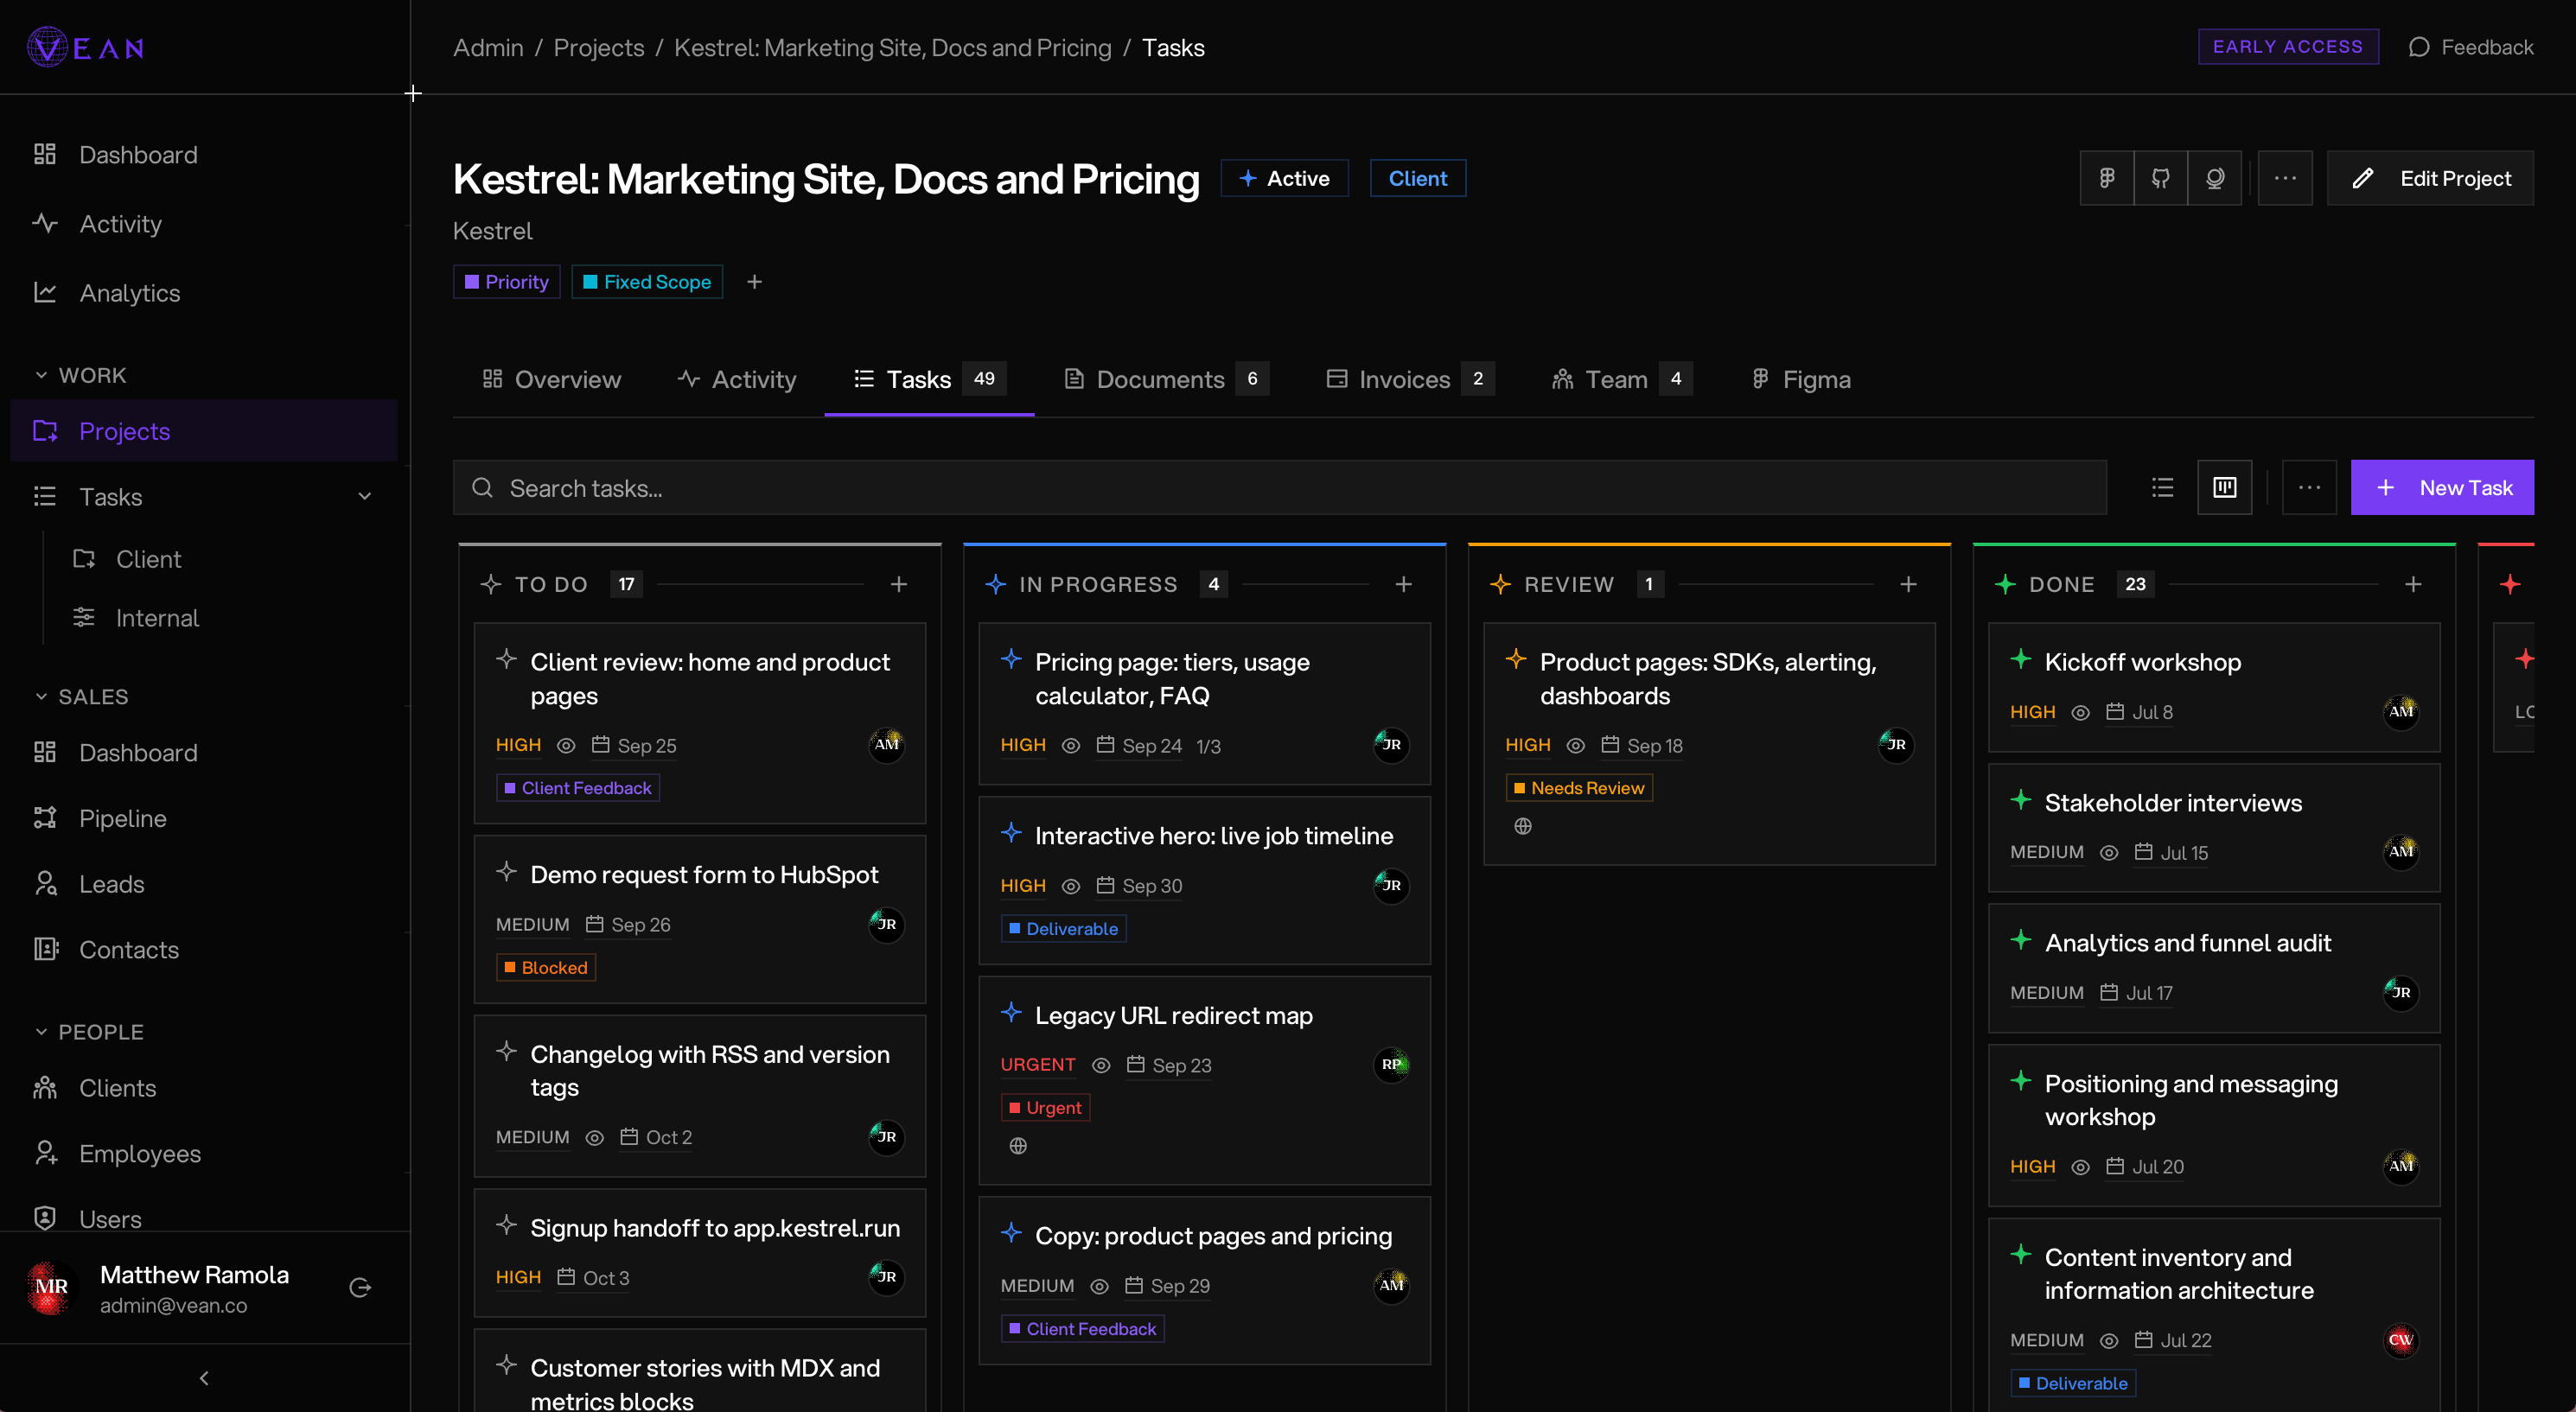
Task: Click the Edit Project button
Action: coord(2430,178)
